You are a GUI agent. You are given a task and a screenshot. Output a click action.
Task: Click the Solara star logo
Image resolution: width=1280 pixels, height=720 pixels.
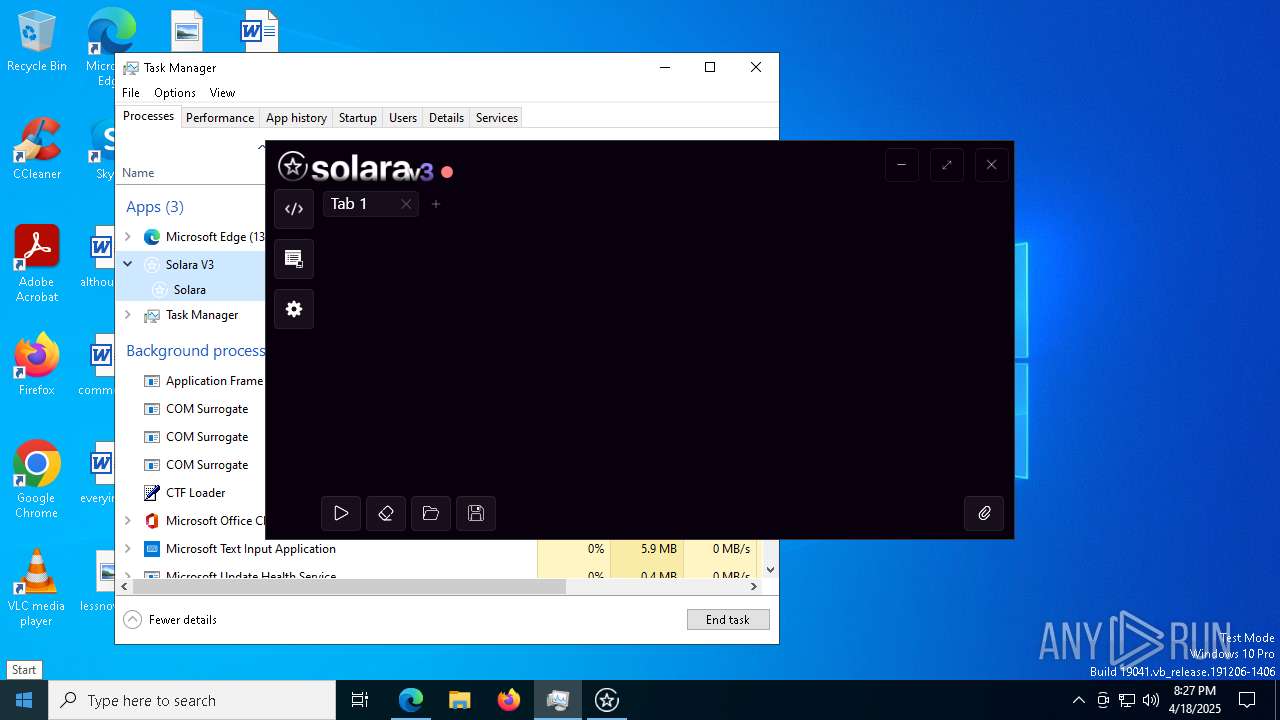(293, 166)
